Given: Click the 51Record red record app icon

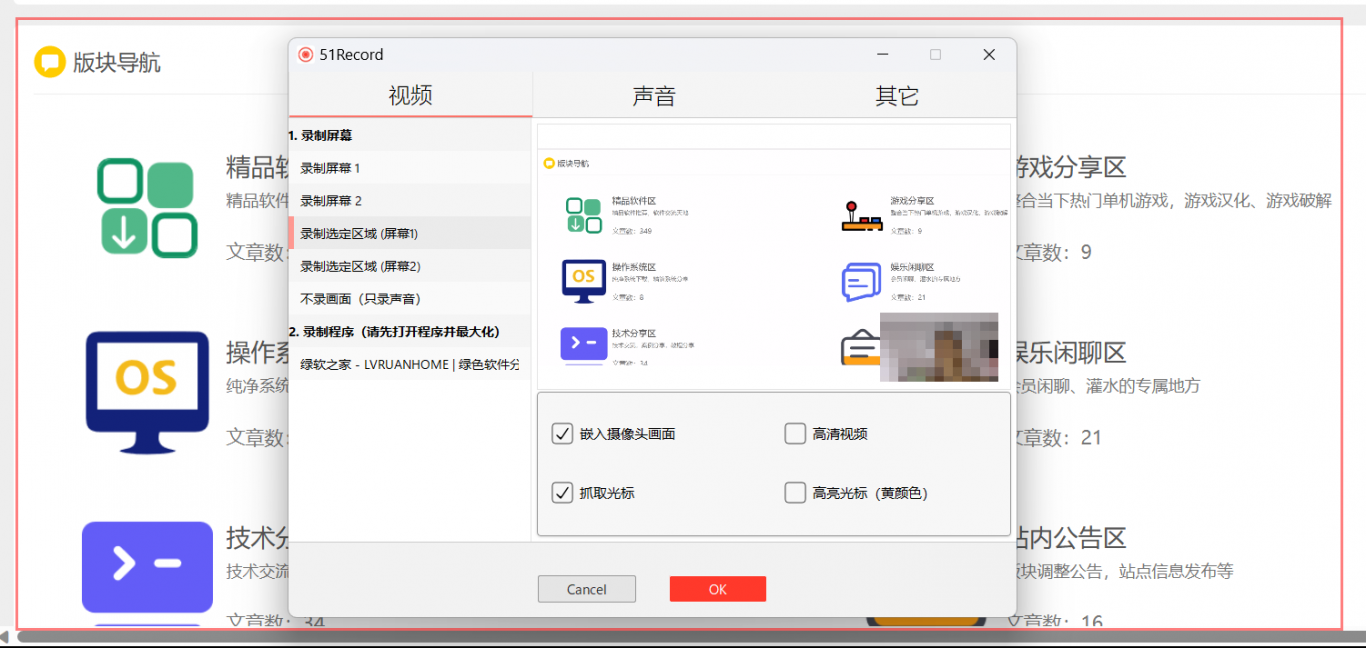Looking at the screenshot, I should pyautogui.click(x=305, y=55).
